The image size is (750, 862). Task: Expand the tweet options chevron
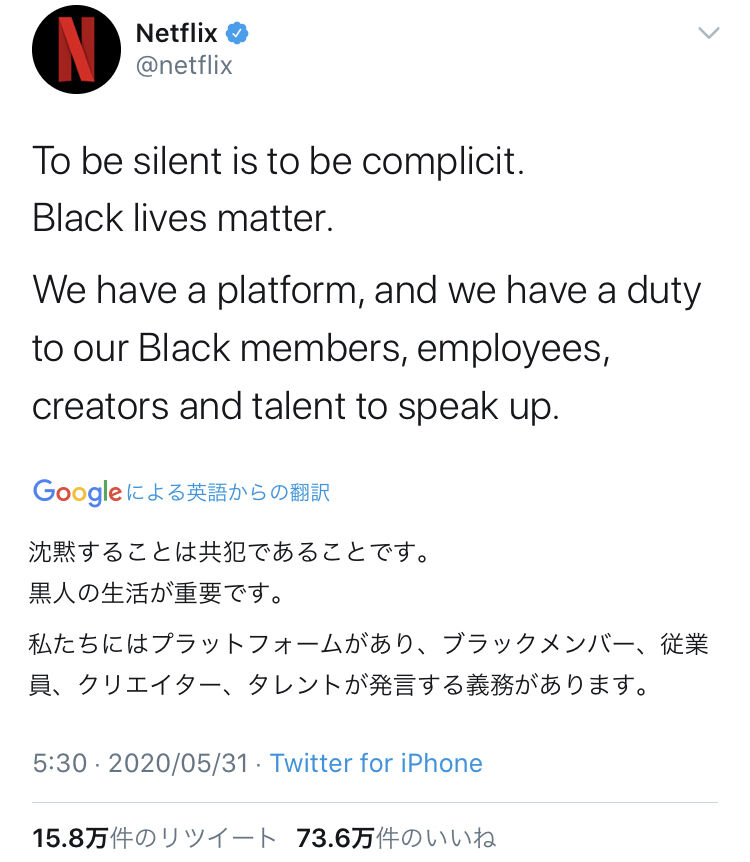click(708, 34)
